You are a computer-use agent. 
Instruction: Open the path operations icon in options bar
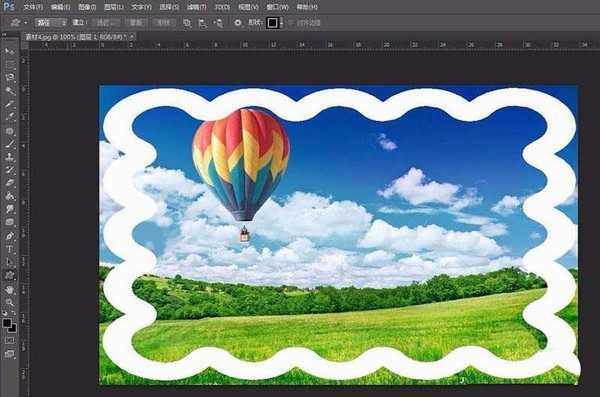tap(187, 23)
